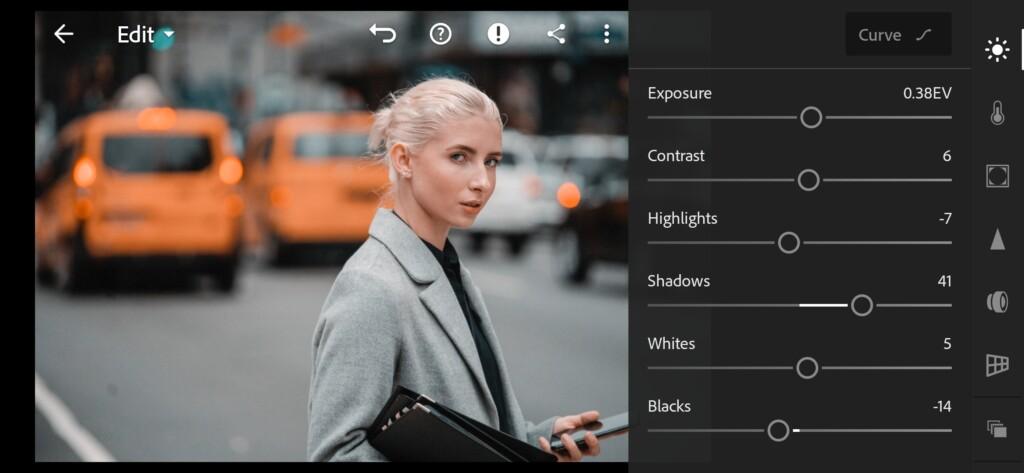The height and width of the screenshot is (473, 1024).
Task: Tap the Shadows value 41
Action: (x=944, y=282)
